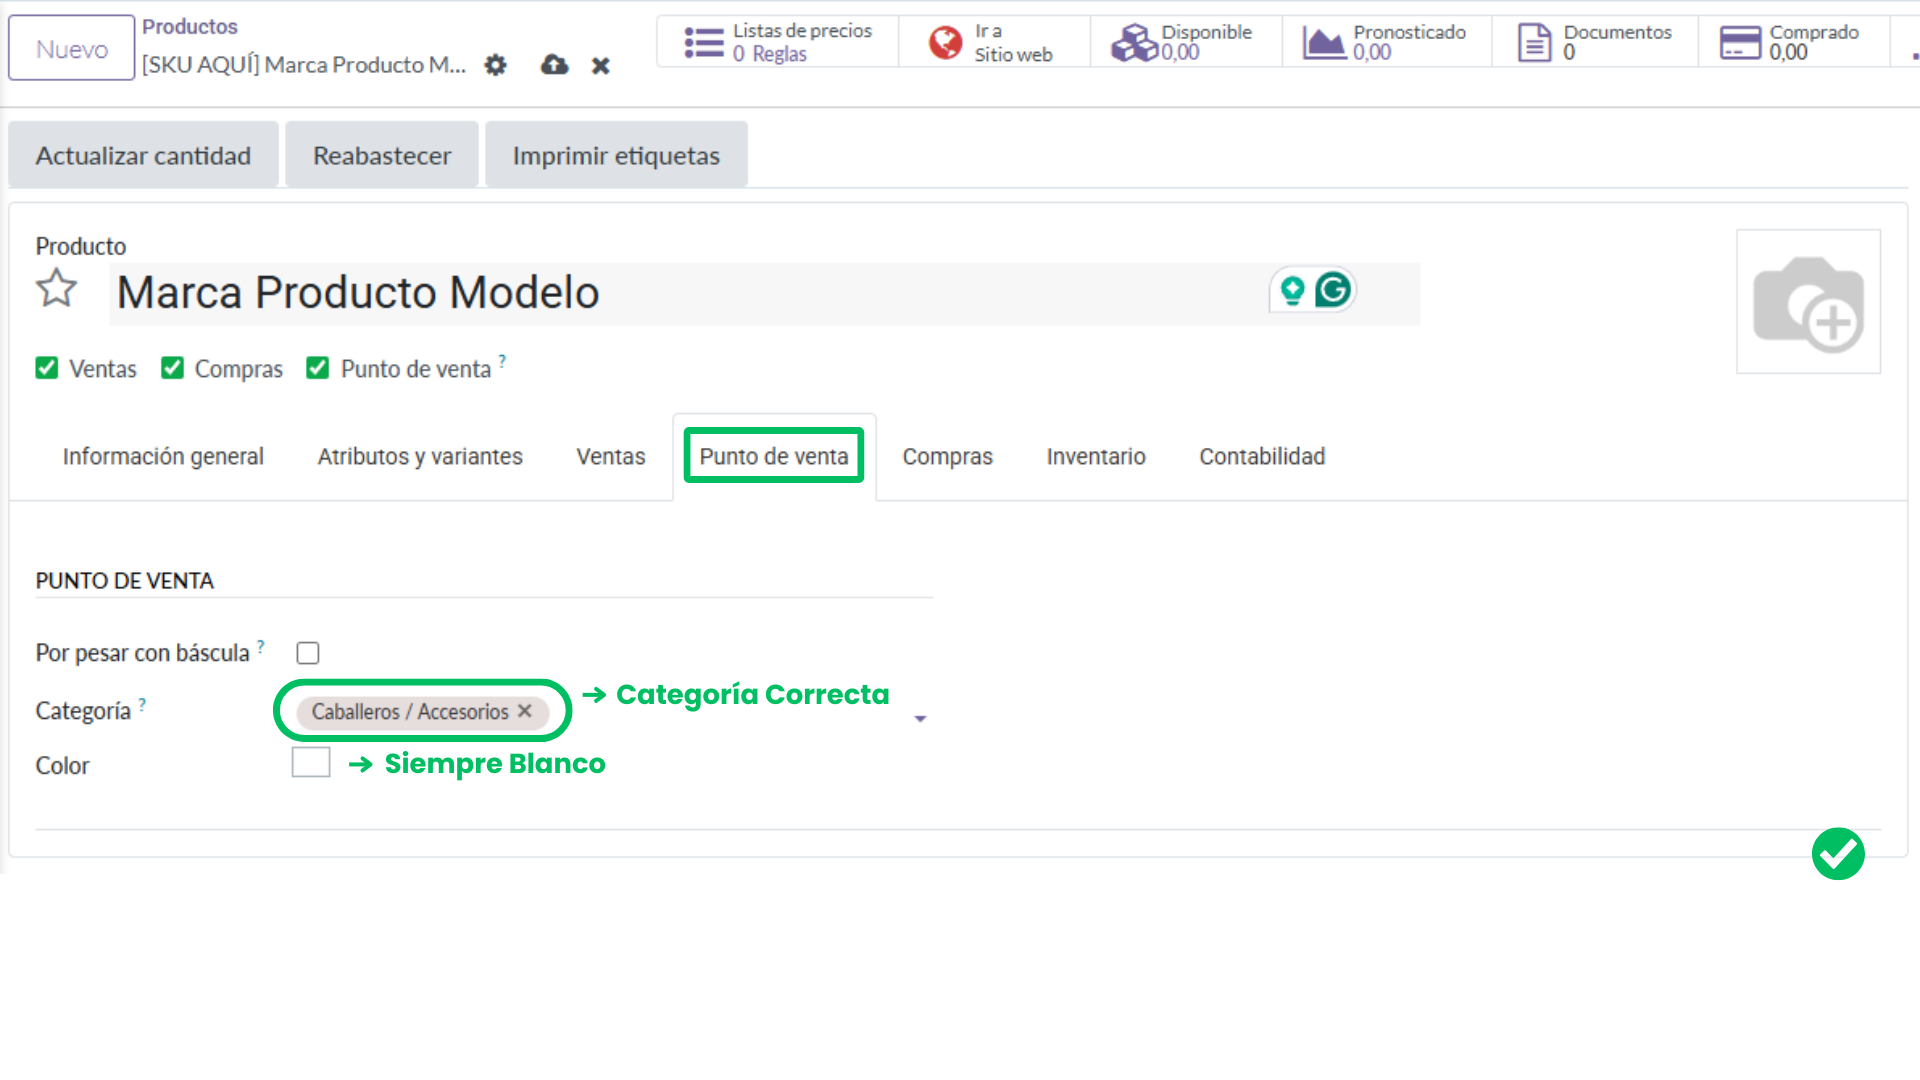
Task: Open Documentos using the document icon
Action: (1532, 41)
